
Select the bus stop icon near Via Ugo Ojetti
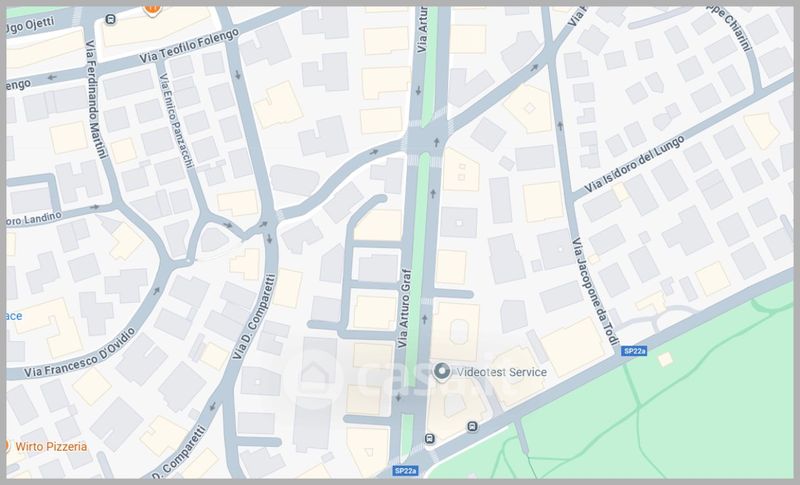coord(110,19)
